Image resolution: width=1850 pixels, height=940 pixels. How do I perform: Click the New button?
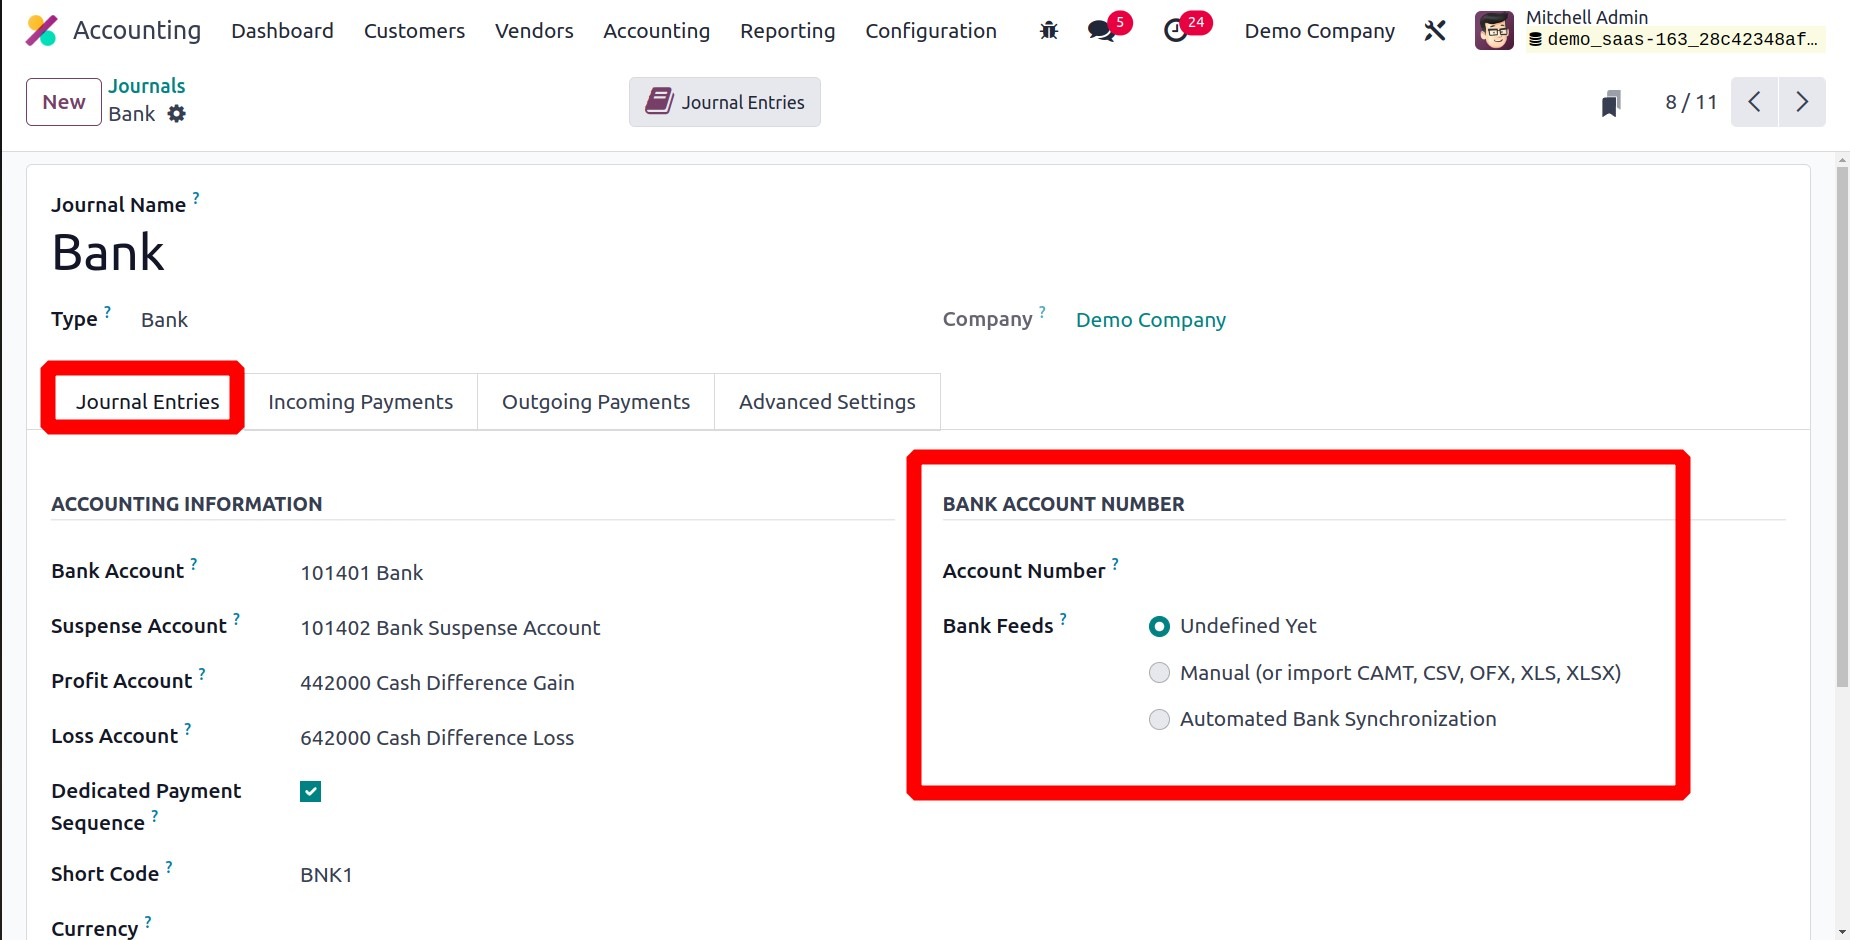click(64, 102)
